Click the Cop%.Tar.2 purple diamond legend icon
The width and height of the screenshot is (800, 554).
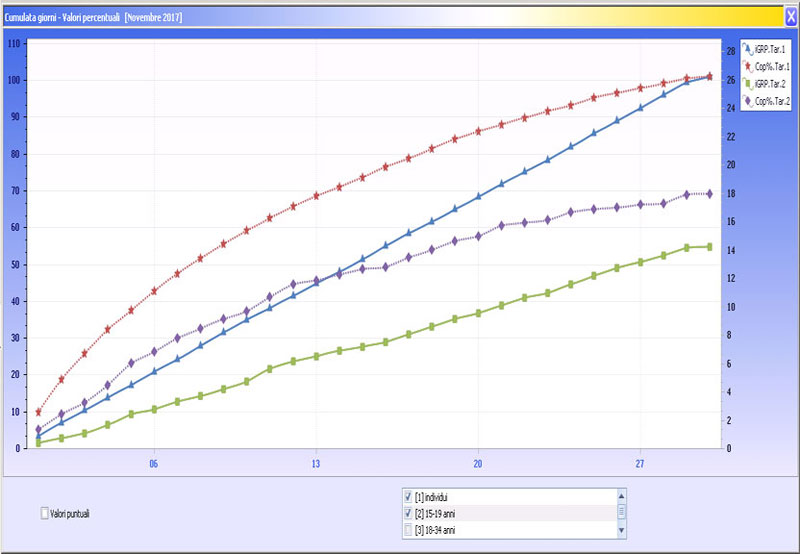point(749,101)
